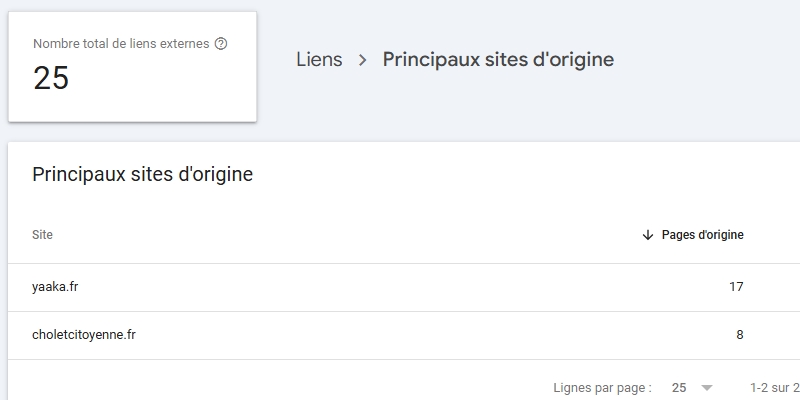Screen dimensions: 800x400
Task: Go back to Liens breadcrumb
Action: [x=319, y=60]
